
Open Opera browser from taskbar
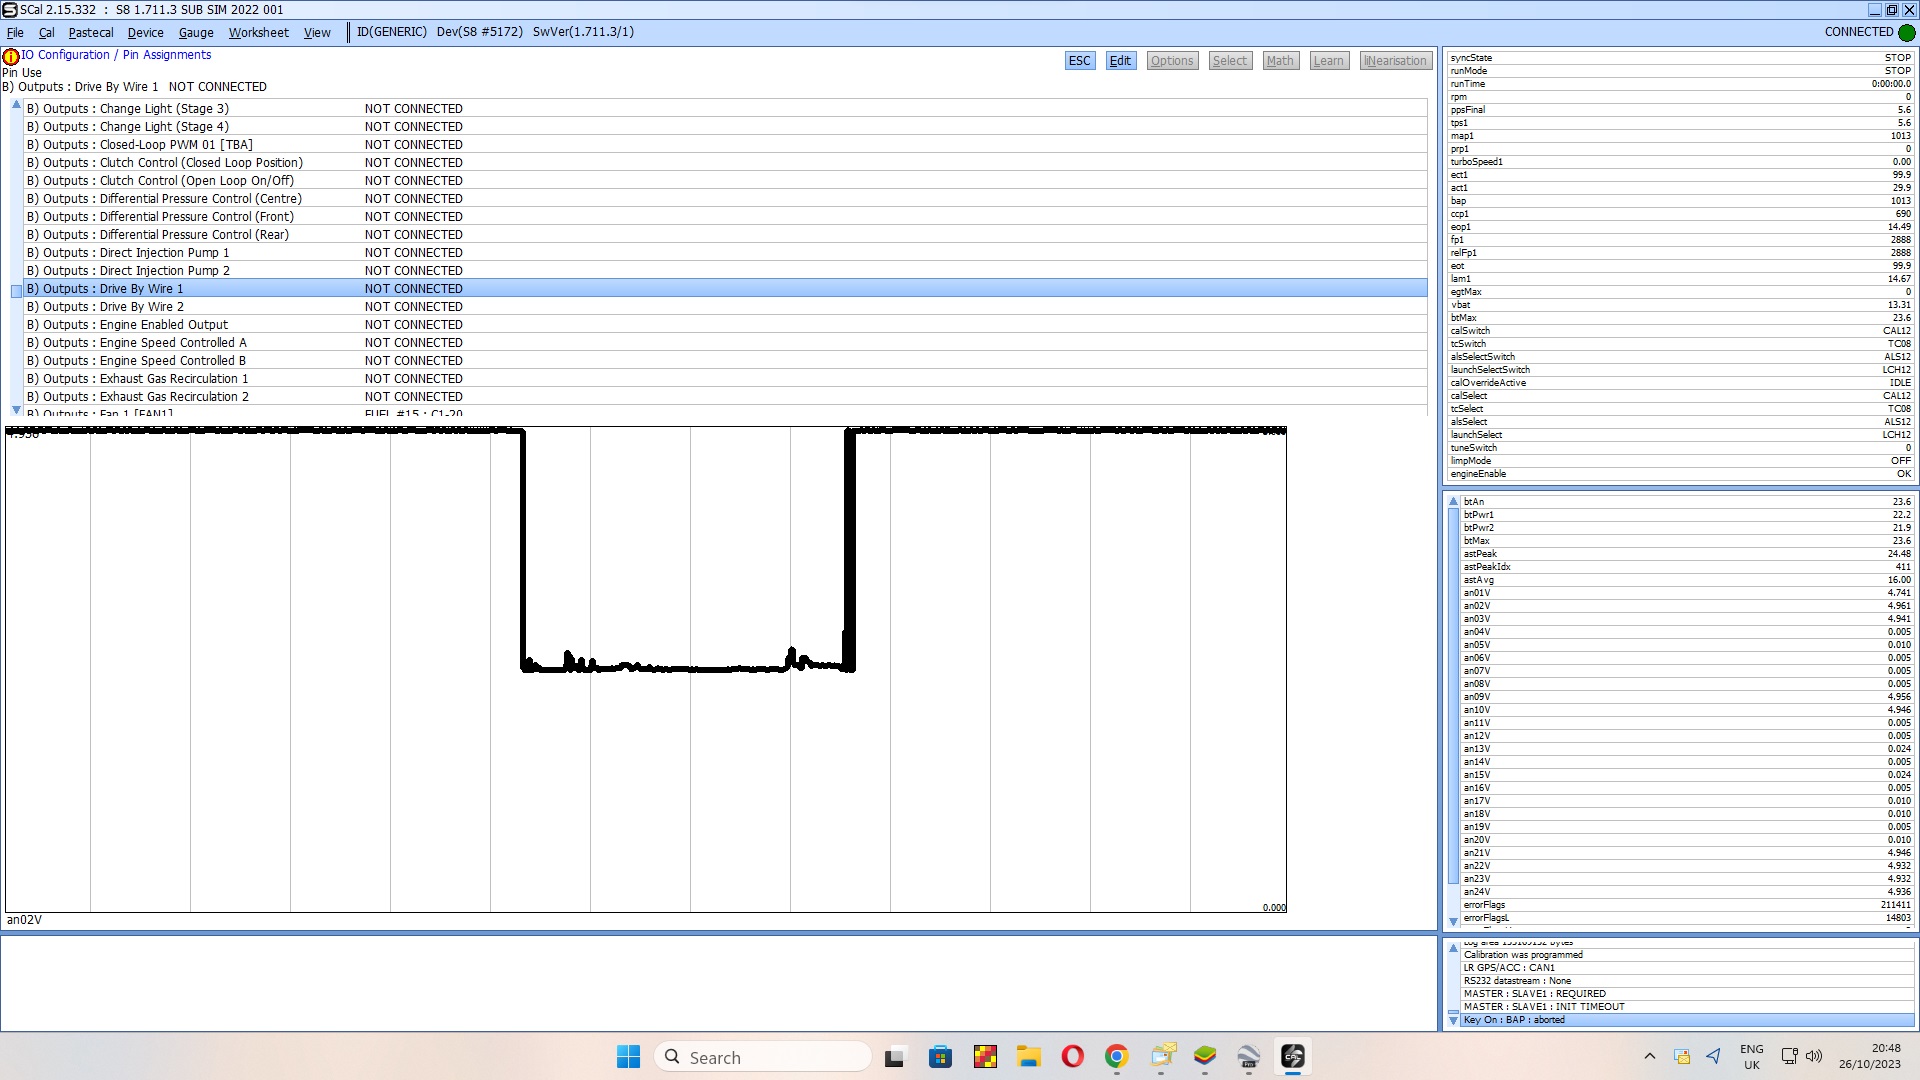[x=1072, y=1057]
